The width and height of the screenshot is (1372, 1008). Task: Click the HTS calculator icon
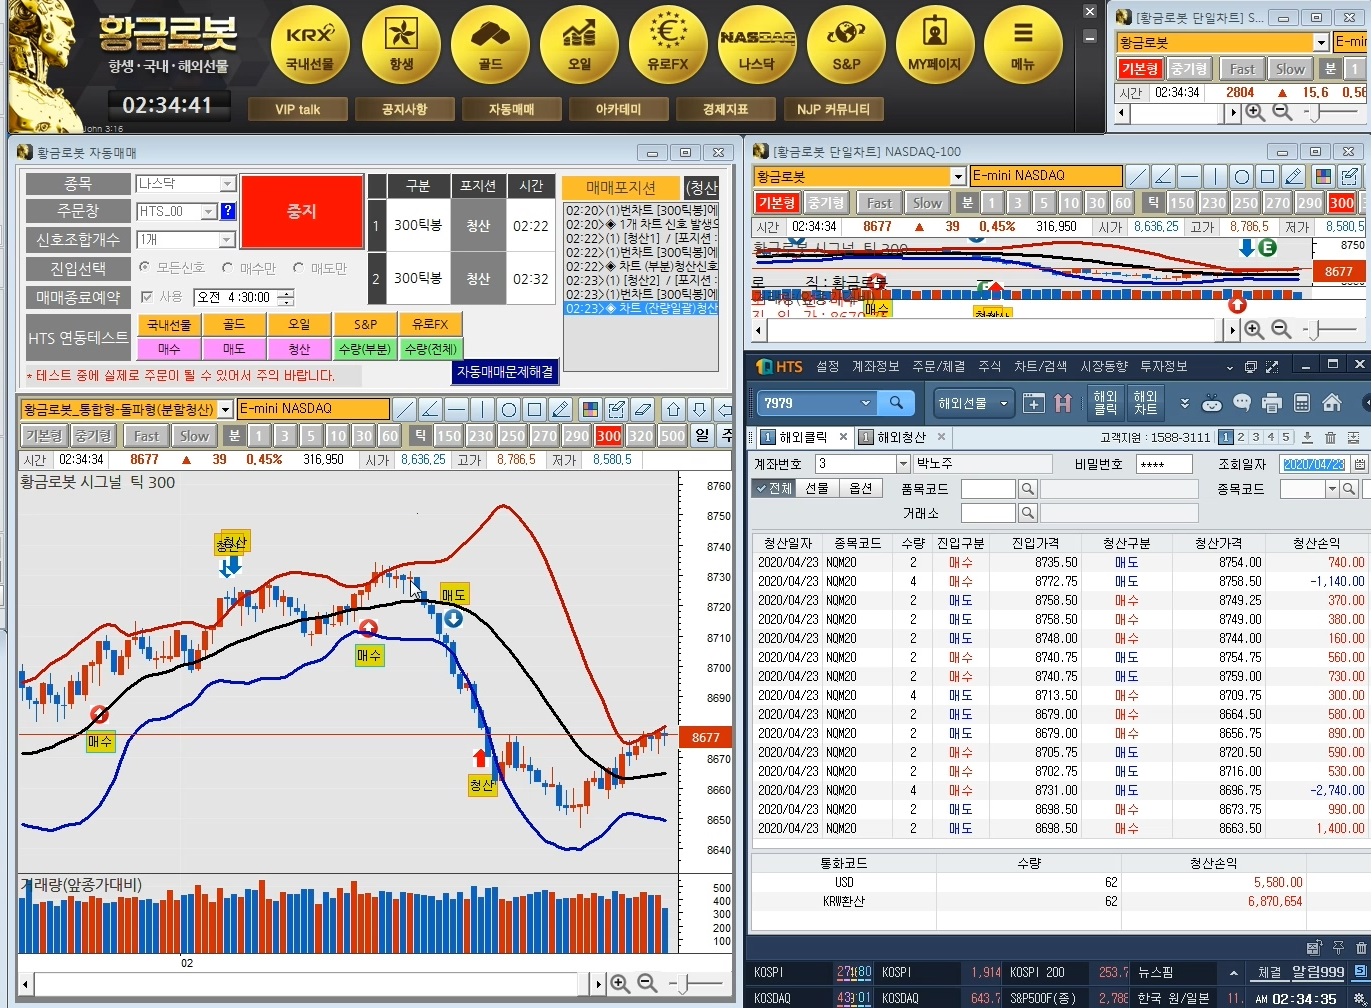(x=1302, y=403)
